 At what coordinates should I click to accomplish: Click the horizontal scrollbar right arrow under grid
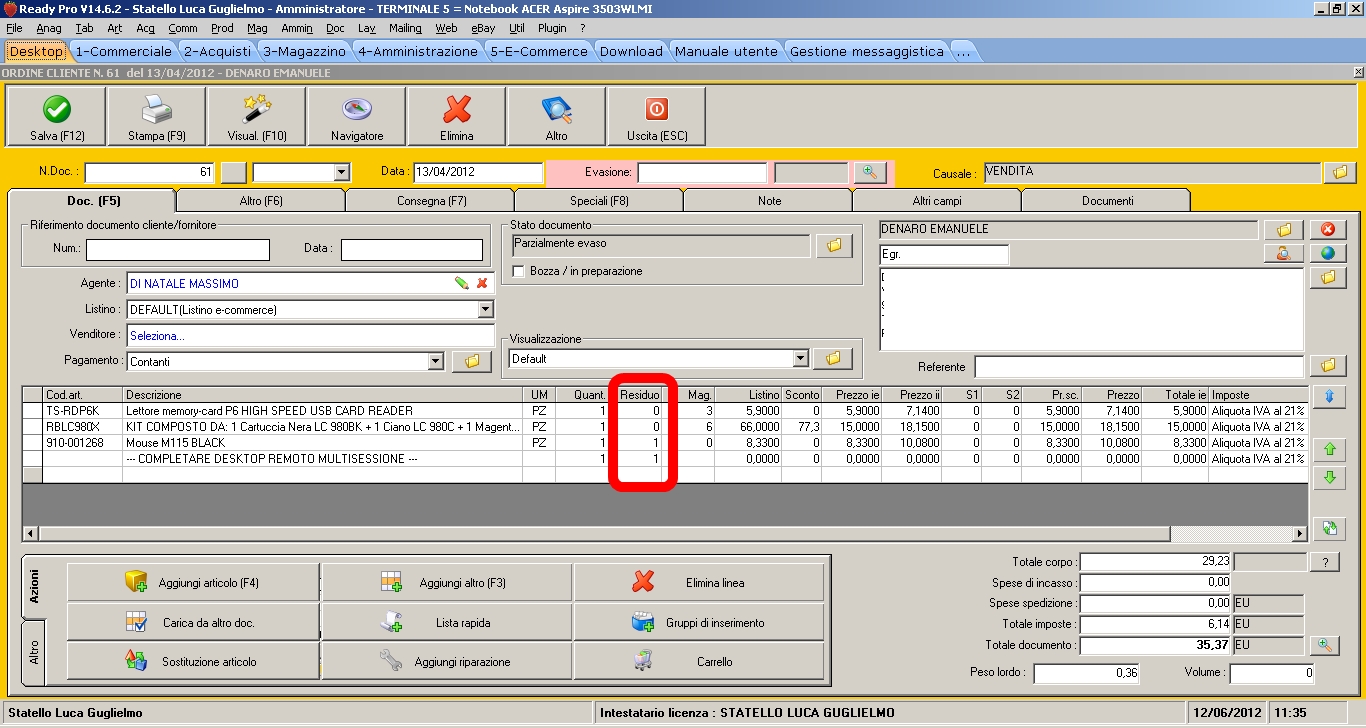1300,534
